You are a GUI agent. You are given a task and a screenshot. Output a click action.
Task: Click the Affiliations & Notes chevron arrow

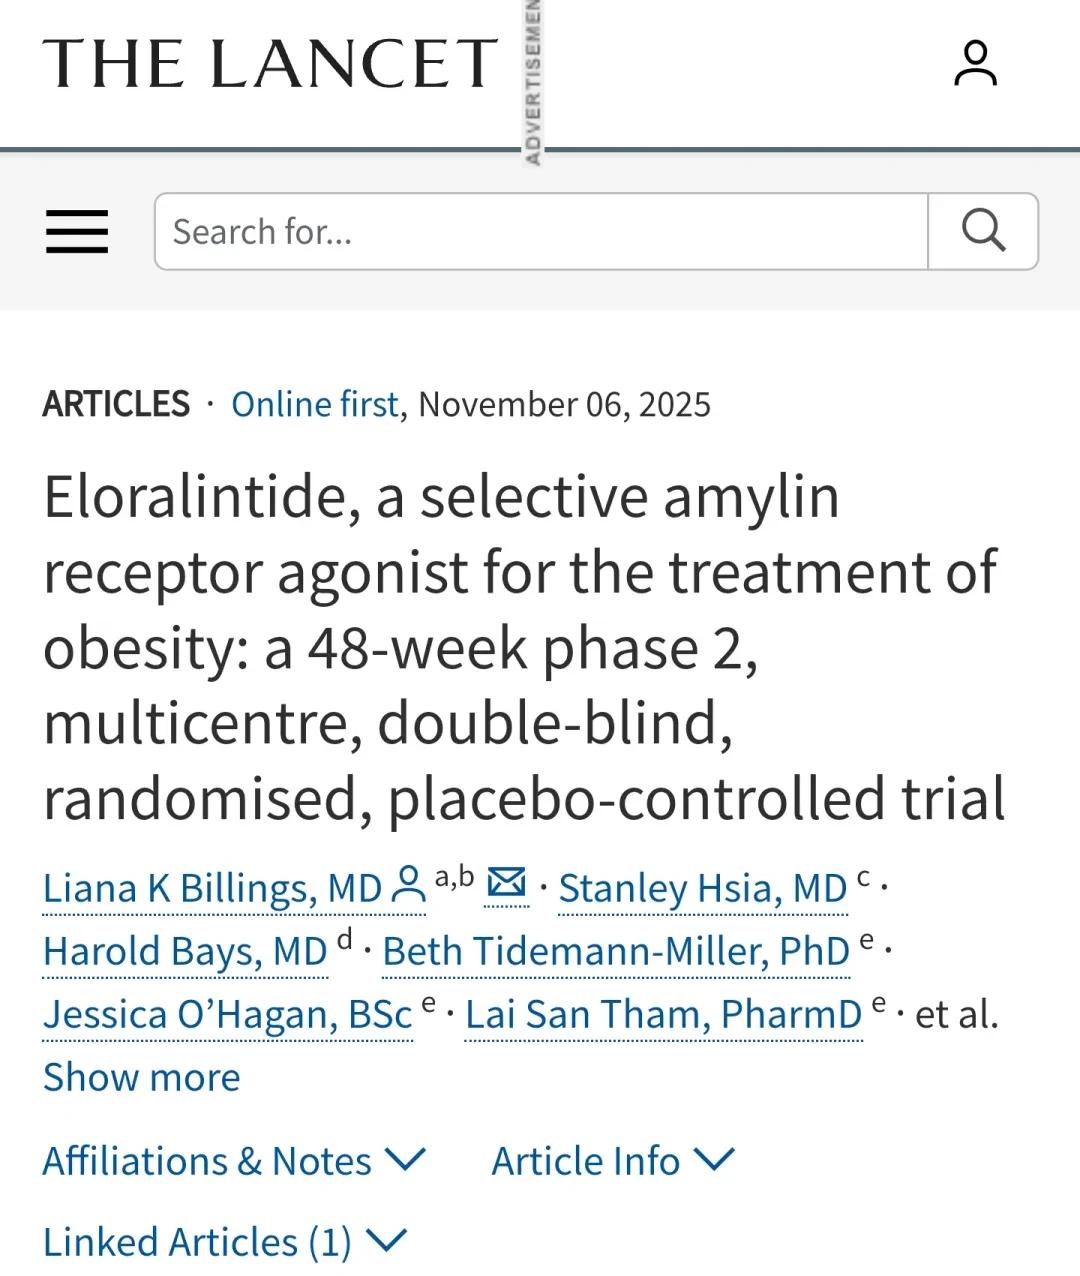coord(406,1160)
